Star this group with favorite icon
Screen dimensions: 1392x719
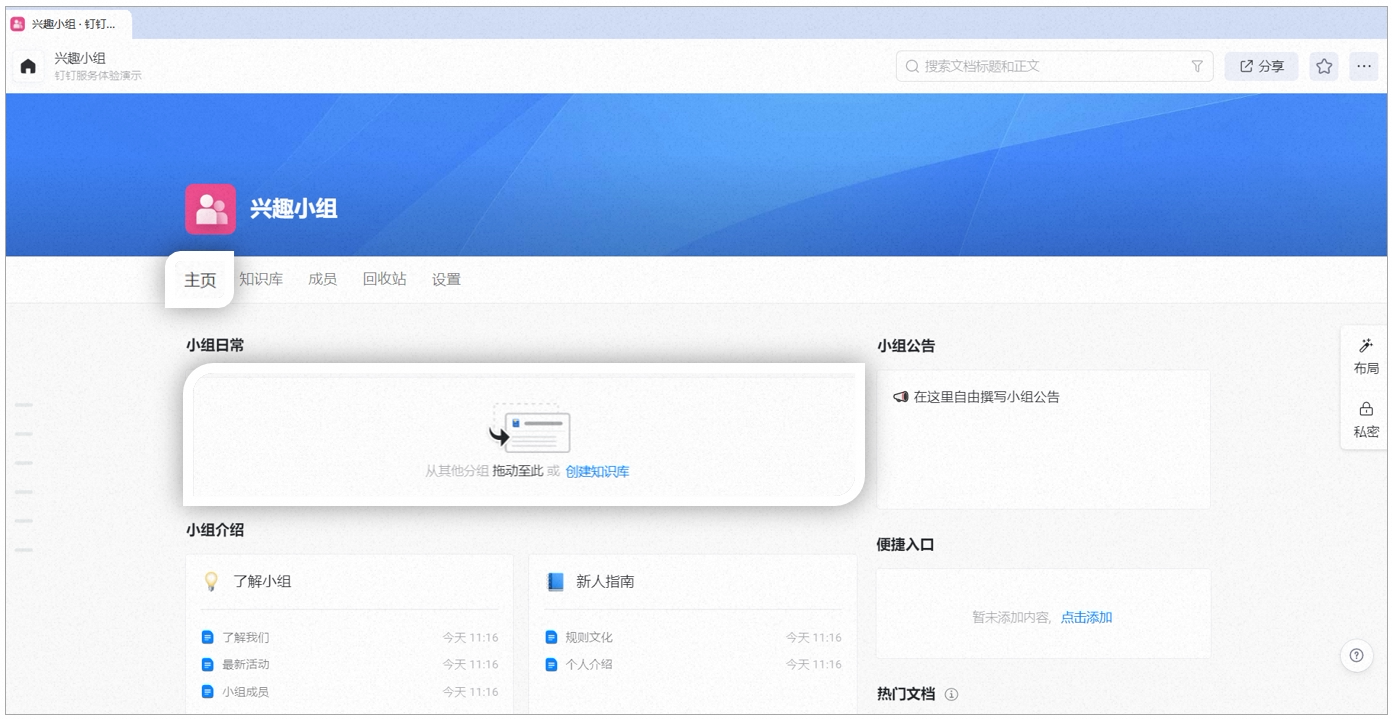tap(1324, 66)
